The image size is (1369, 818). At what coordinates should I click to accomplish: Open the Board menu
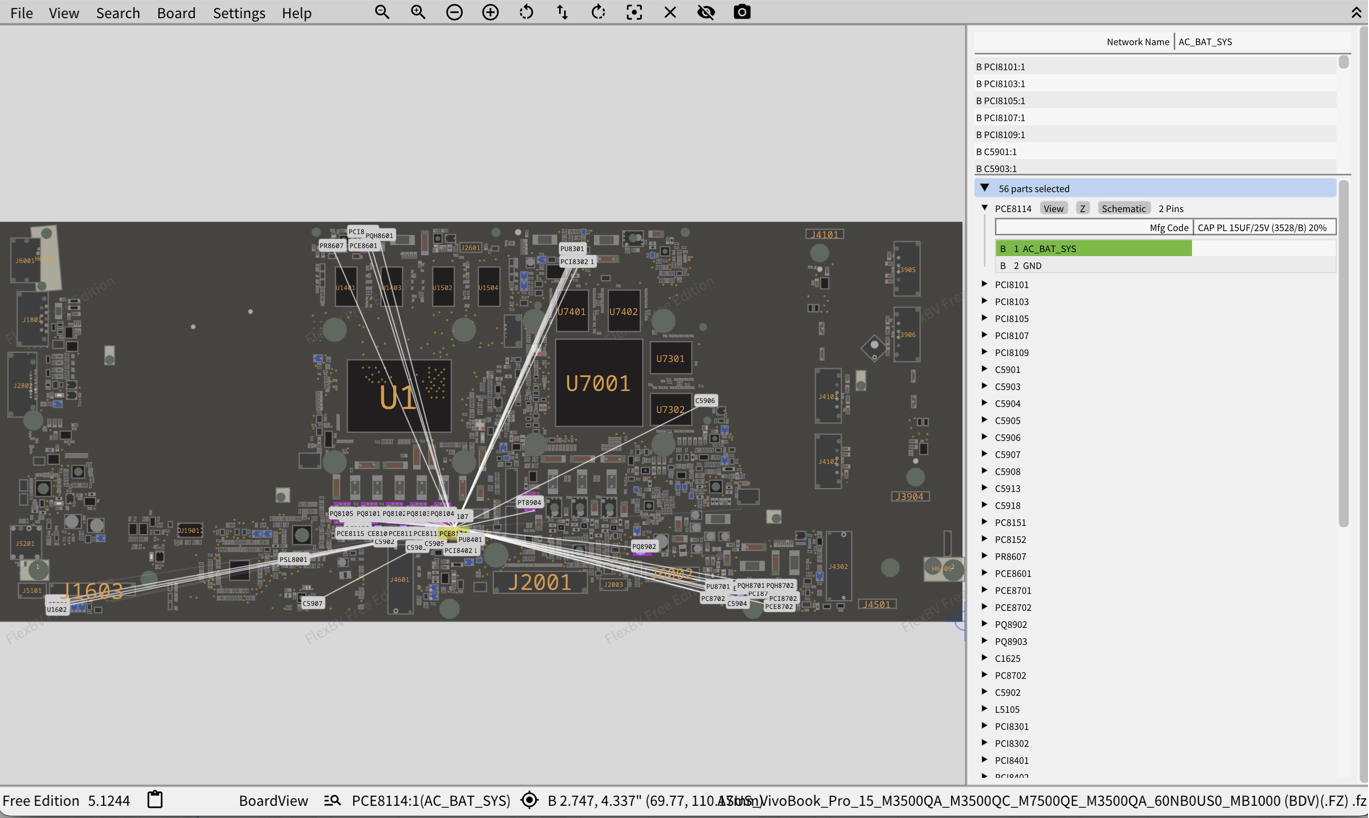click(176, 13)
